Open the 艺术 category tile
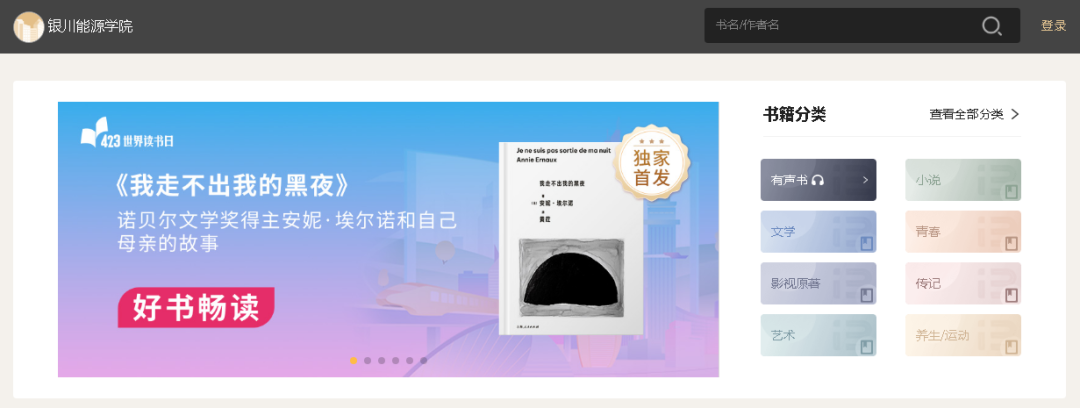 (x=818, y=335)
